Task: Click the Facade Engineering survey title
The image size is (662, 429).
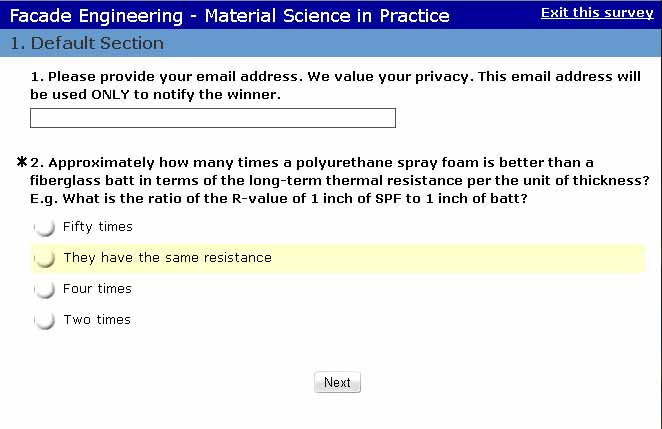Action: (229, 15)
